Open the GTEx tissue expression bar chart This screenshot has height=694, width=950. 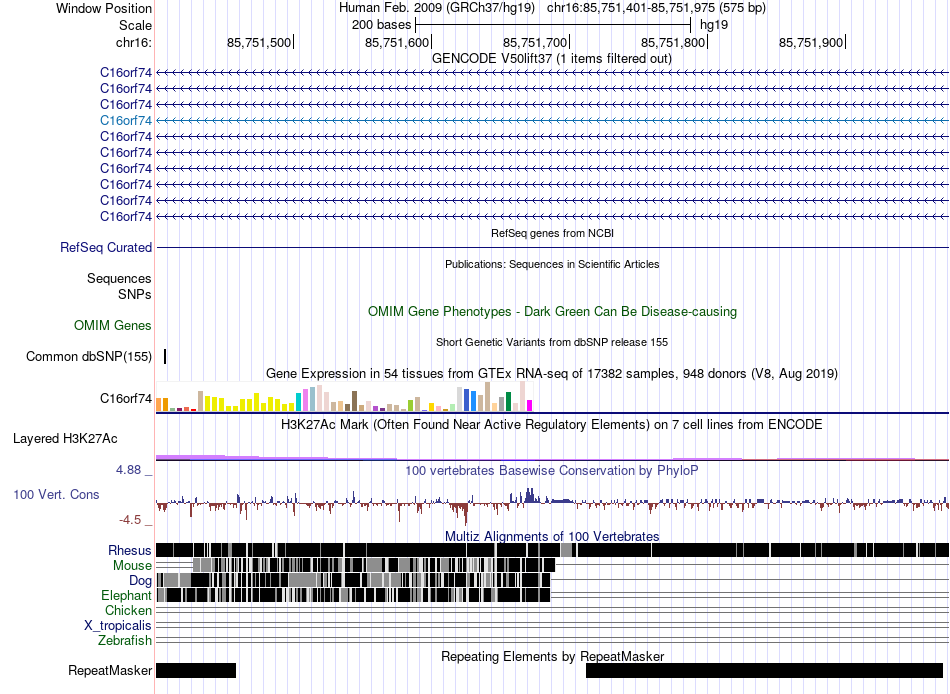tap(344, 397)
